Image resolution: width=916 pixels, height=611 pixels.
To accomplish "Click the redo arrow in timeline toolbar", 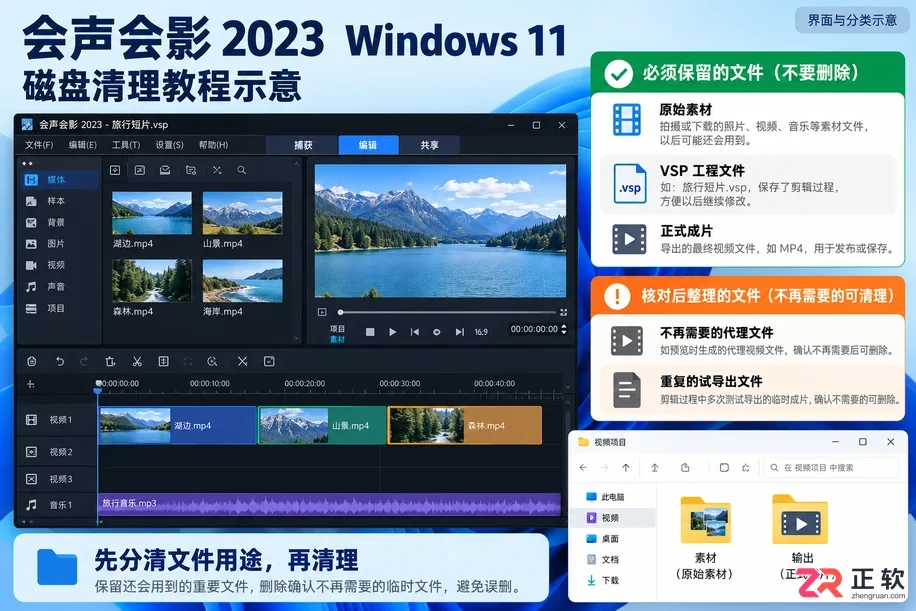I will click(84, 362).
